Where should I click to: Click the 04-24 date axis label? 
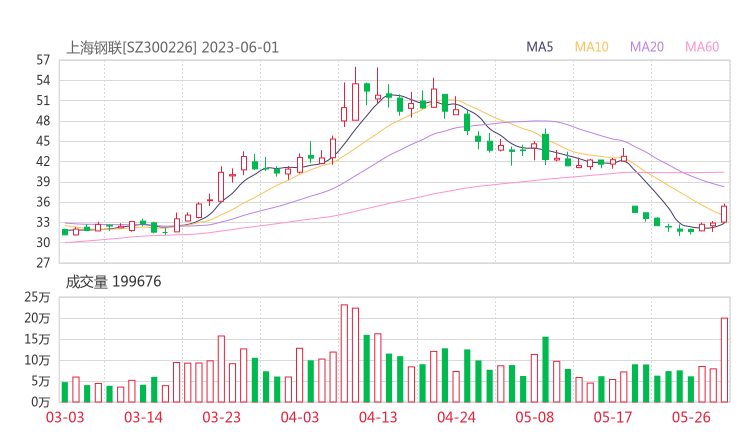456,417
